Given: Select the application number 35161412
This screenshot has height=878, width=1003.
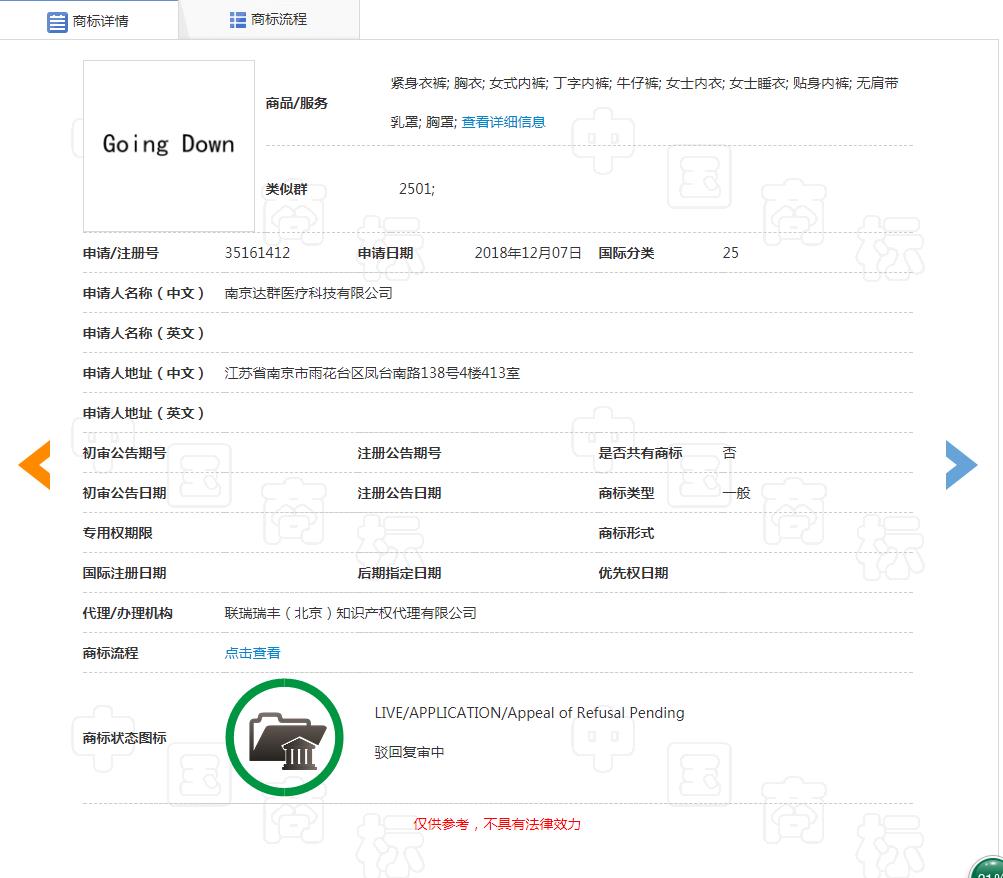Looking at the screenshot, I should [x=257, y=253].
